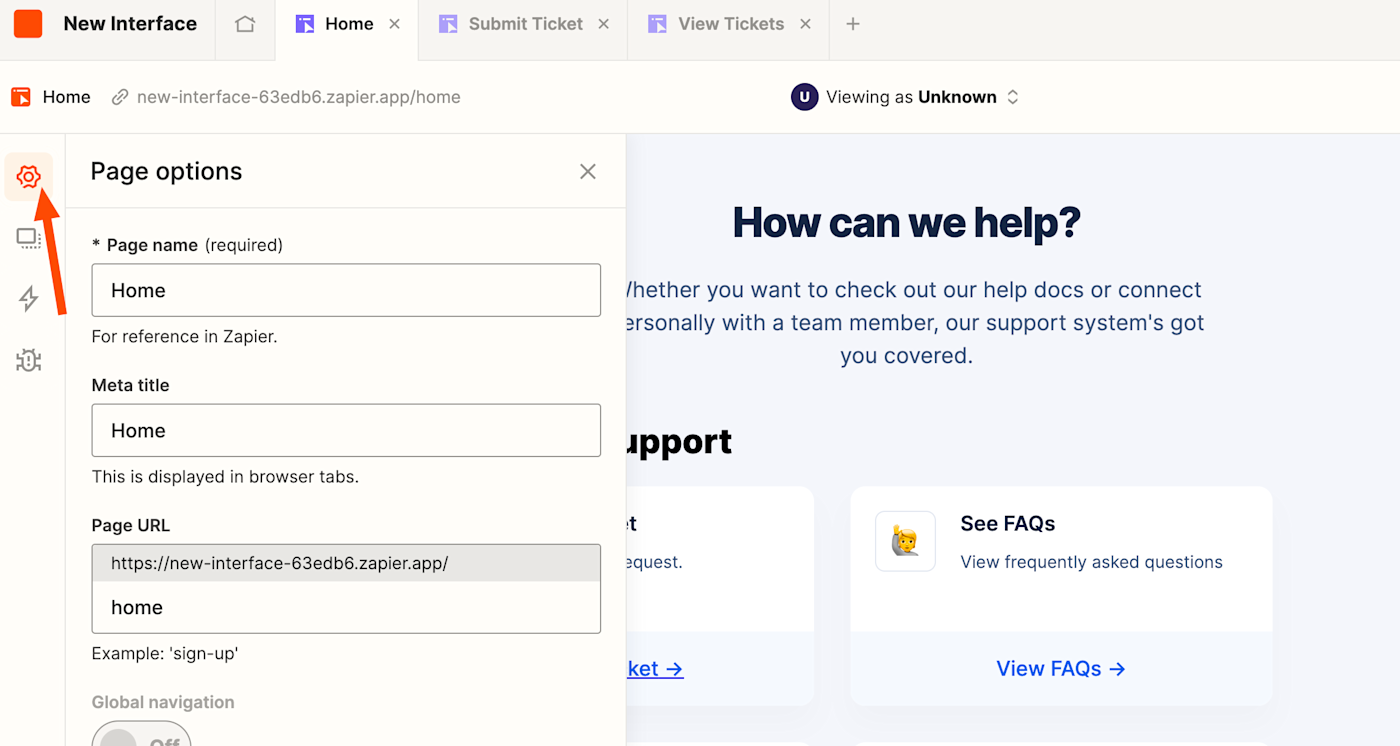
Task: Open the lightning bolt Zaps icon
Action: click(x=29, y=299)
